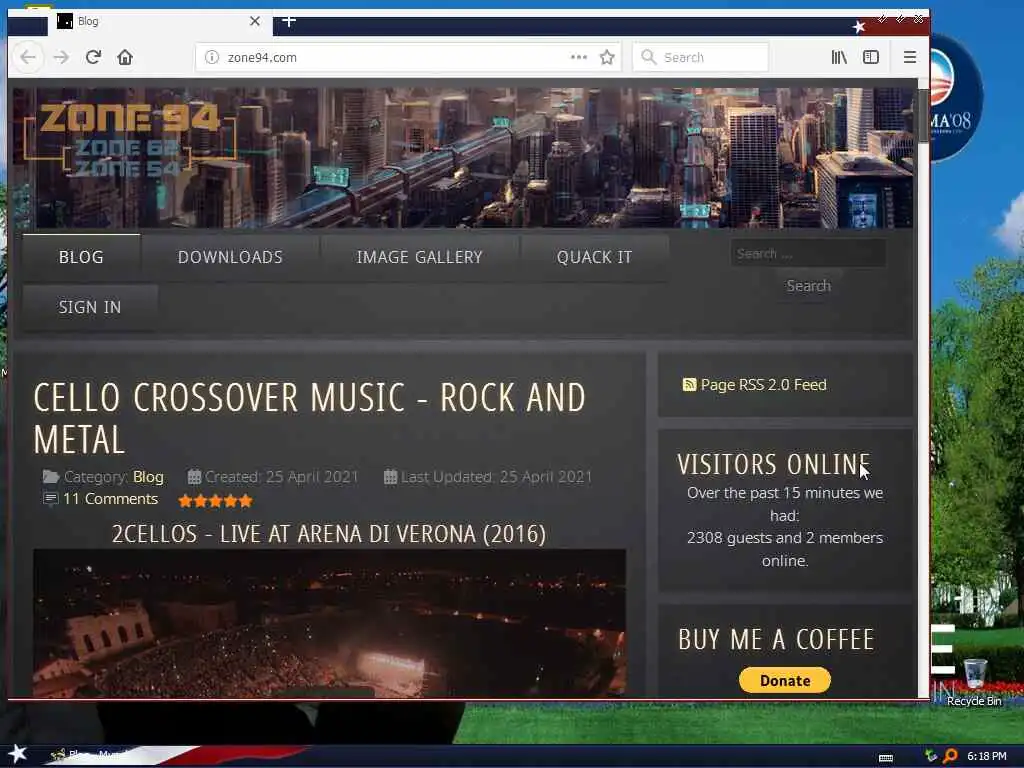Toggle the browser sidebar view

pos(871,57)
